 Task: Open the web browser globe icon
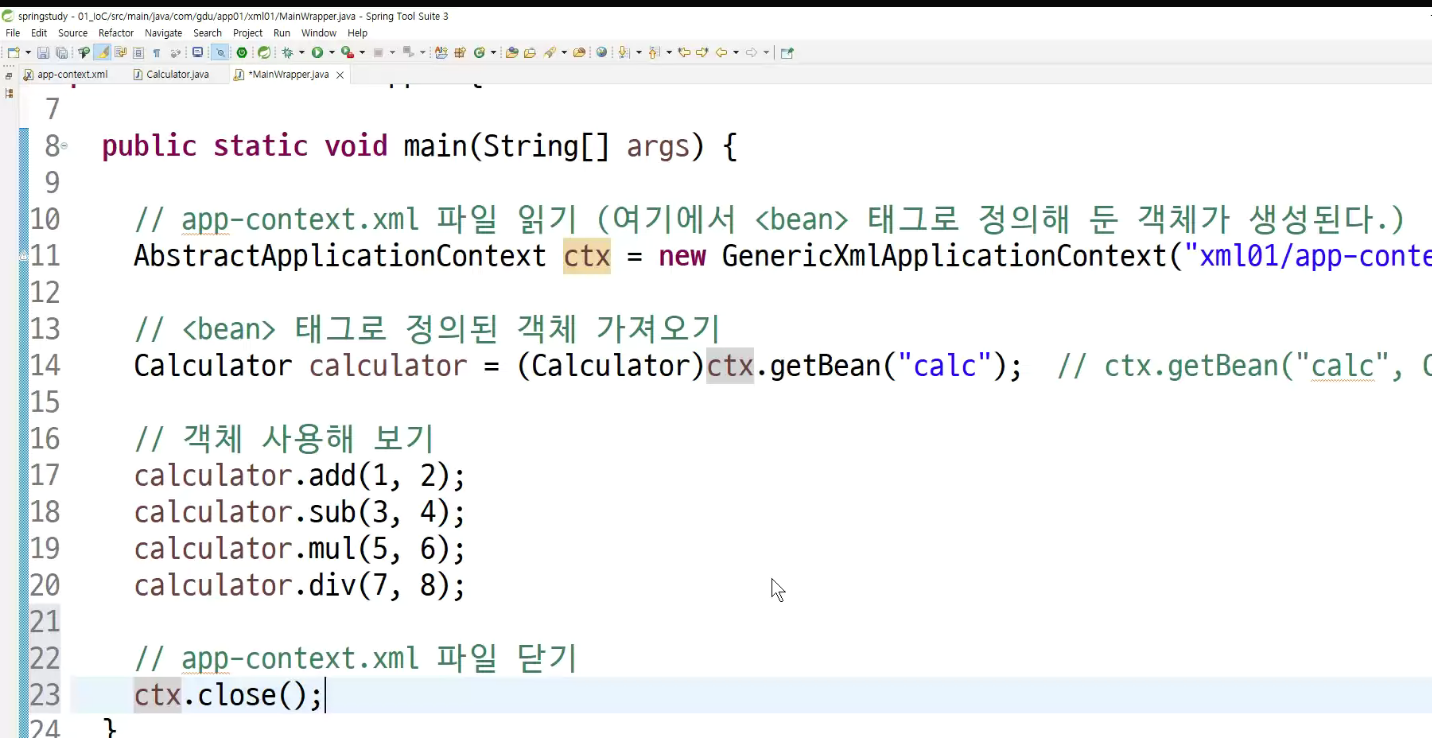(602, 53)
